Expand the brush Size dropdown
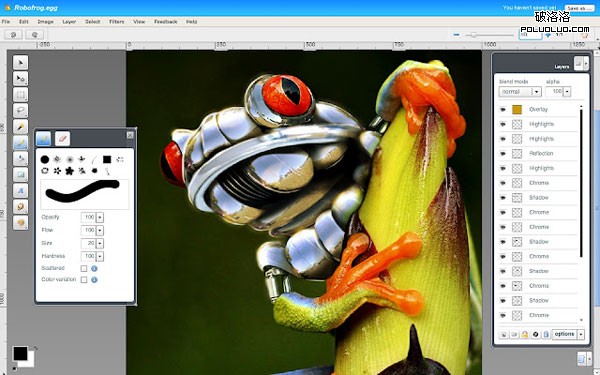600x375 pixels. coord(100,243)
